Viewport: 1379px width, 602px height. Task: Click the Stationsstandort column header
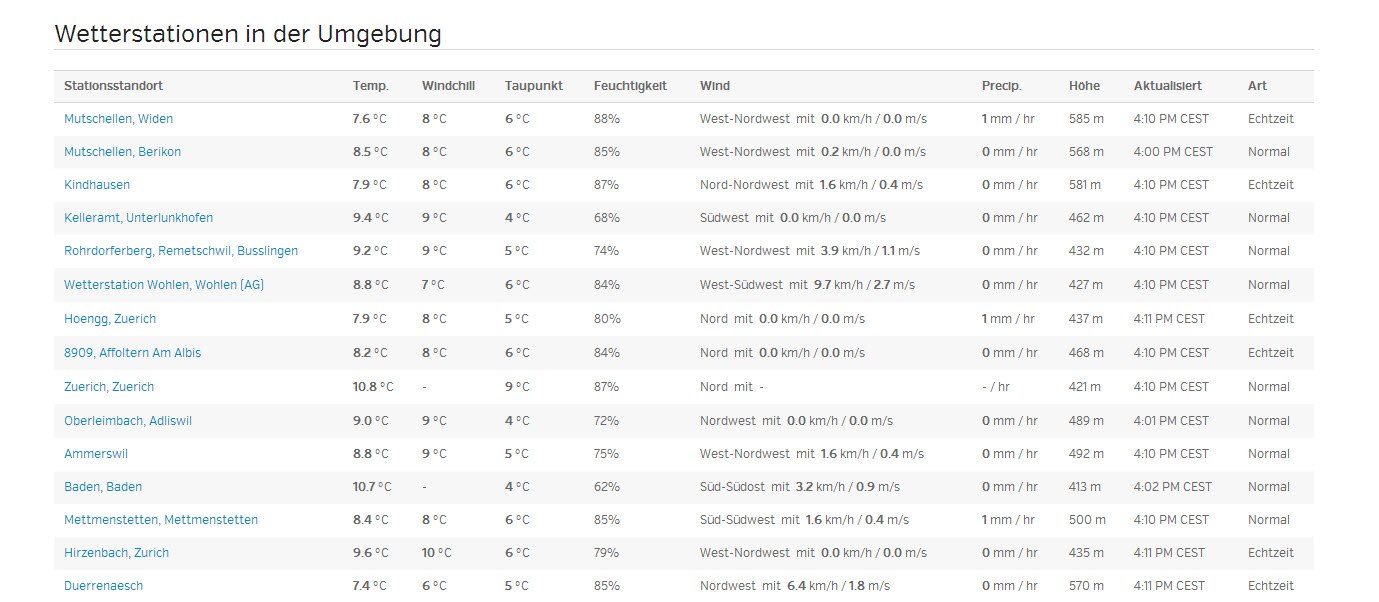coord(113,86)
